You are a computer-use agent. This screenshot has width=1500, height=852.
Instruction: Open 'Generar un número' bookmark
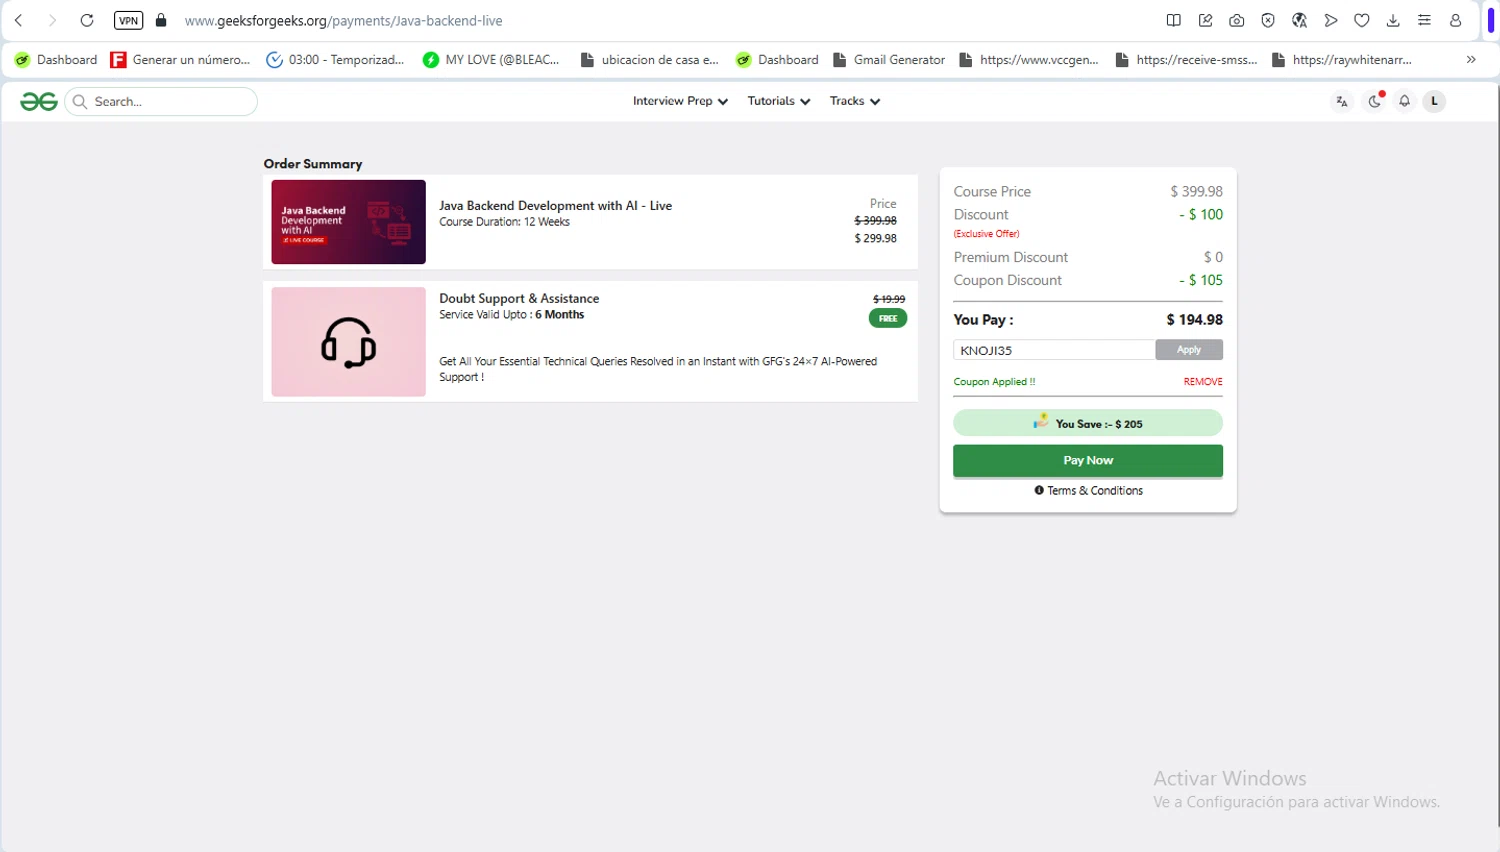(181, 60)
